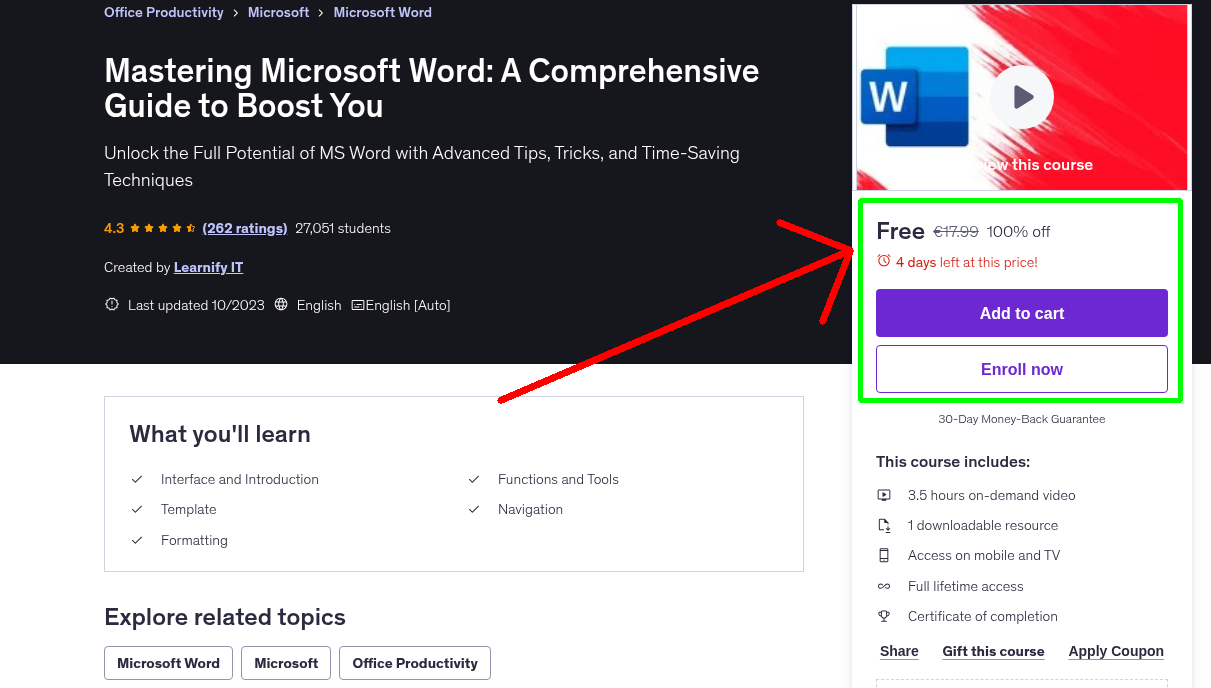Click the downloadable resource icon
This screenshot has width=1211, height=688.
884,525
